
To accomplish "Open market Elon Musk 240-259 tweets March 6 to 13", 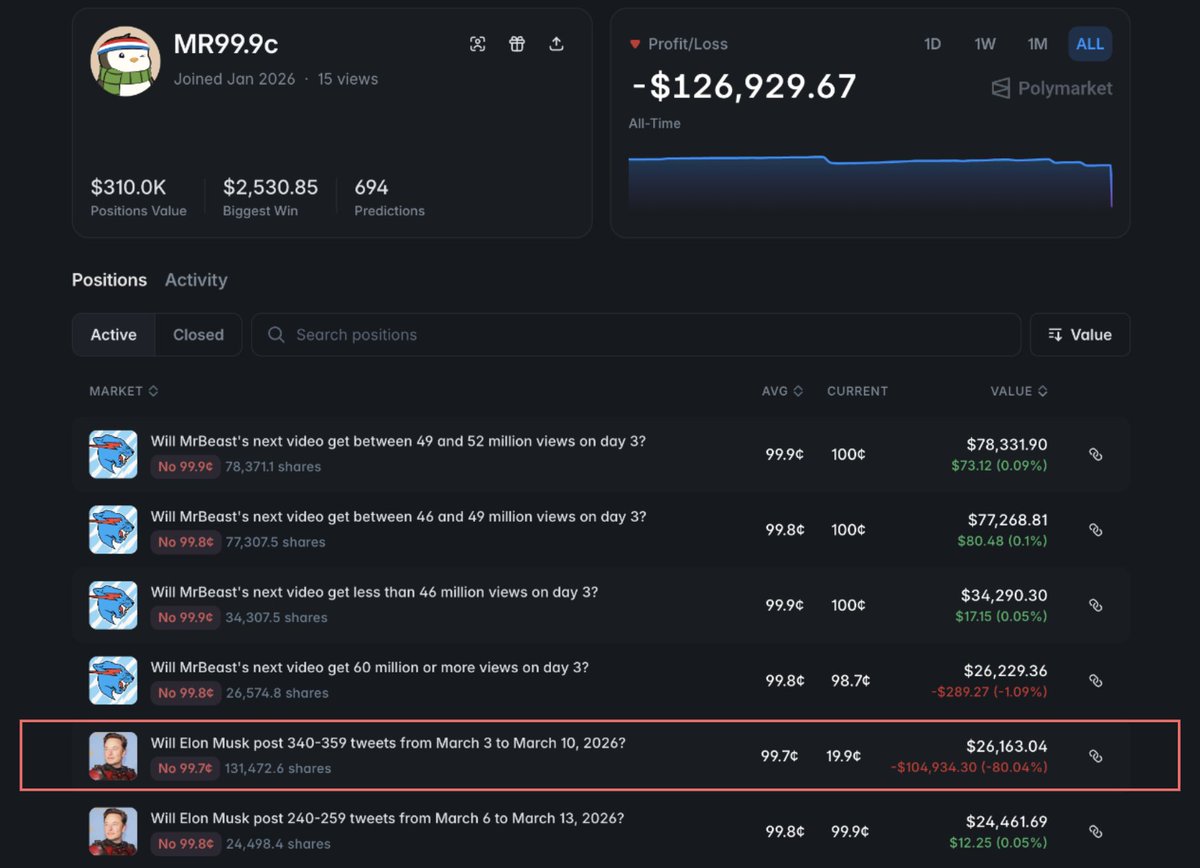I will (387, 818).
